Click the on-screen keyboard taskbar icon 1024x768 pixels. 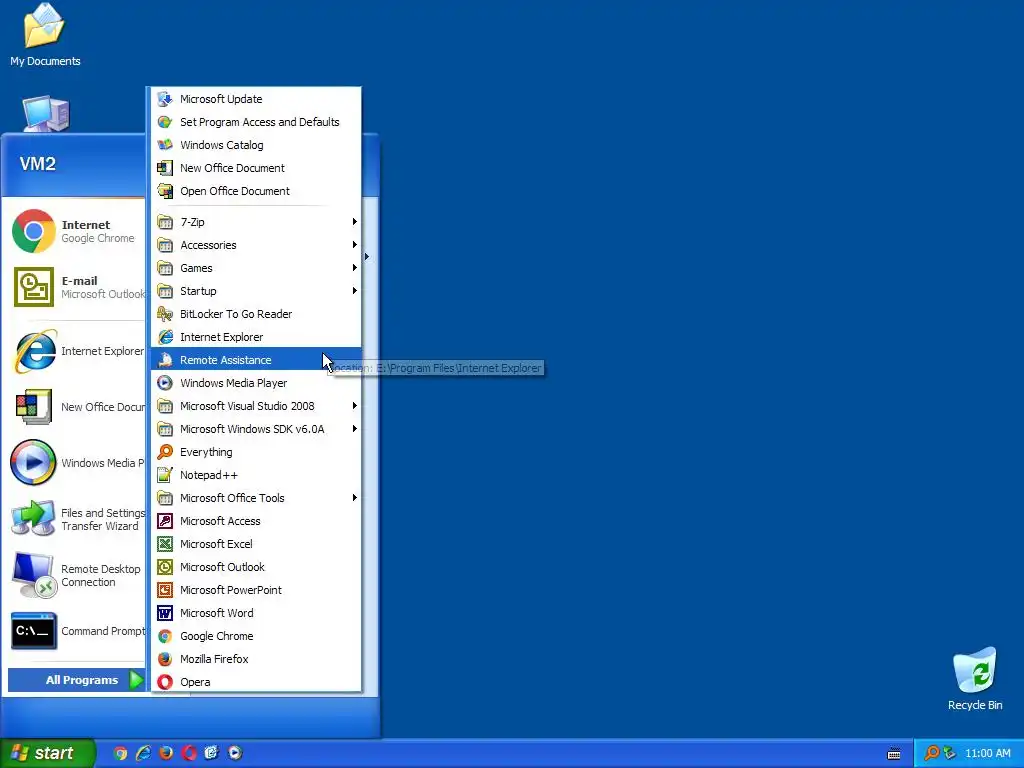pos(894,754)
